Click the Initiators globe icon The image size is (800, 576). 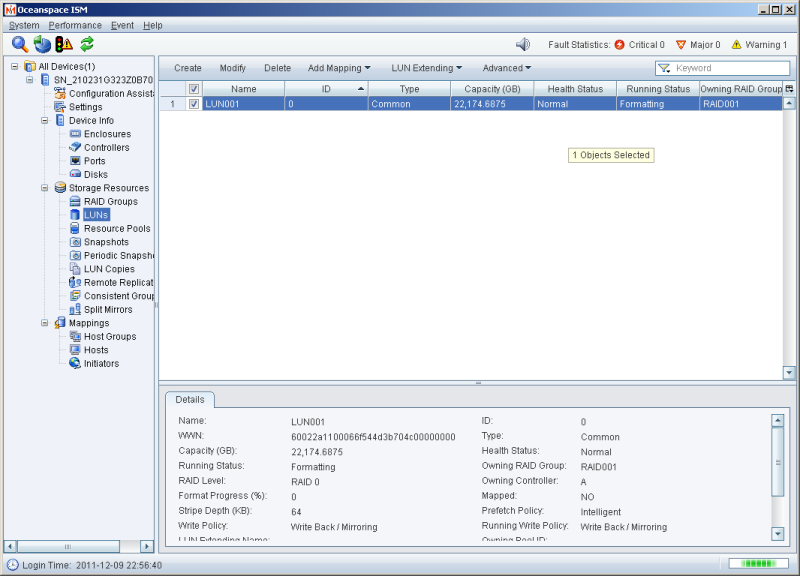point(76,363)
